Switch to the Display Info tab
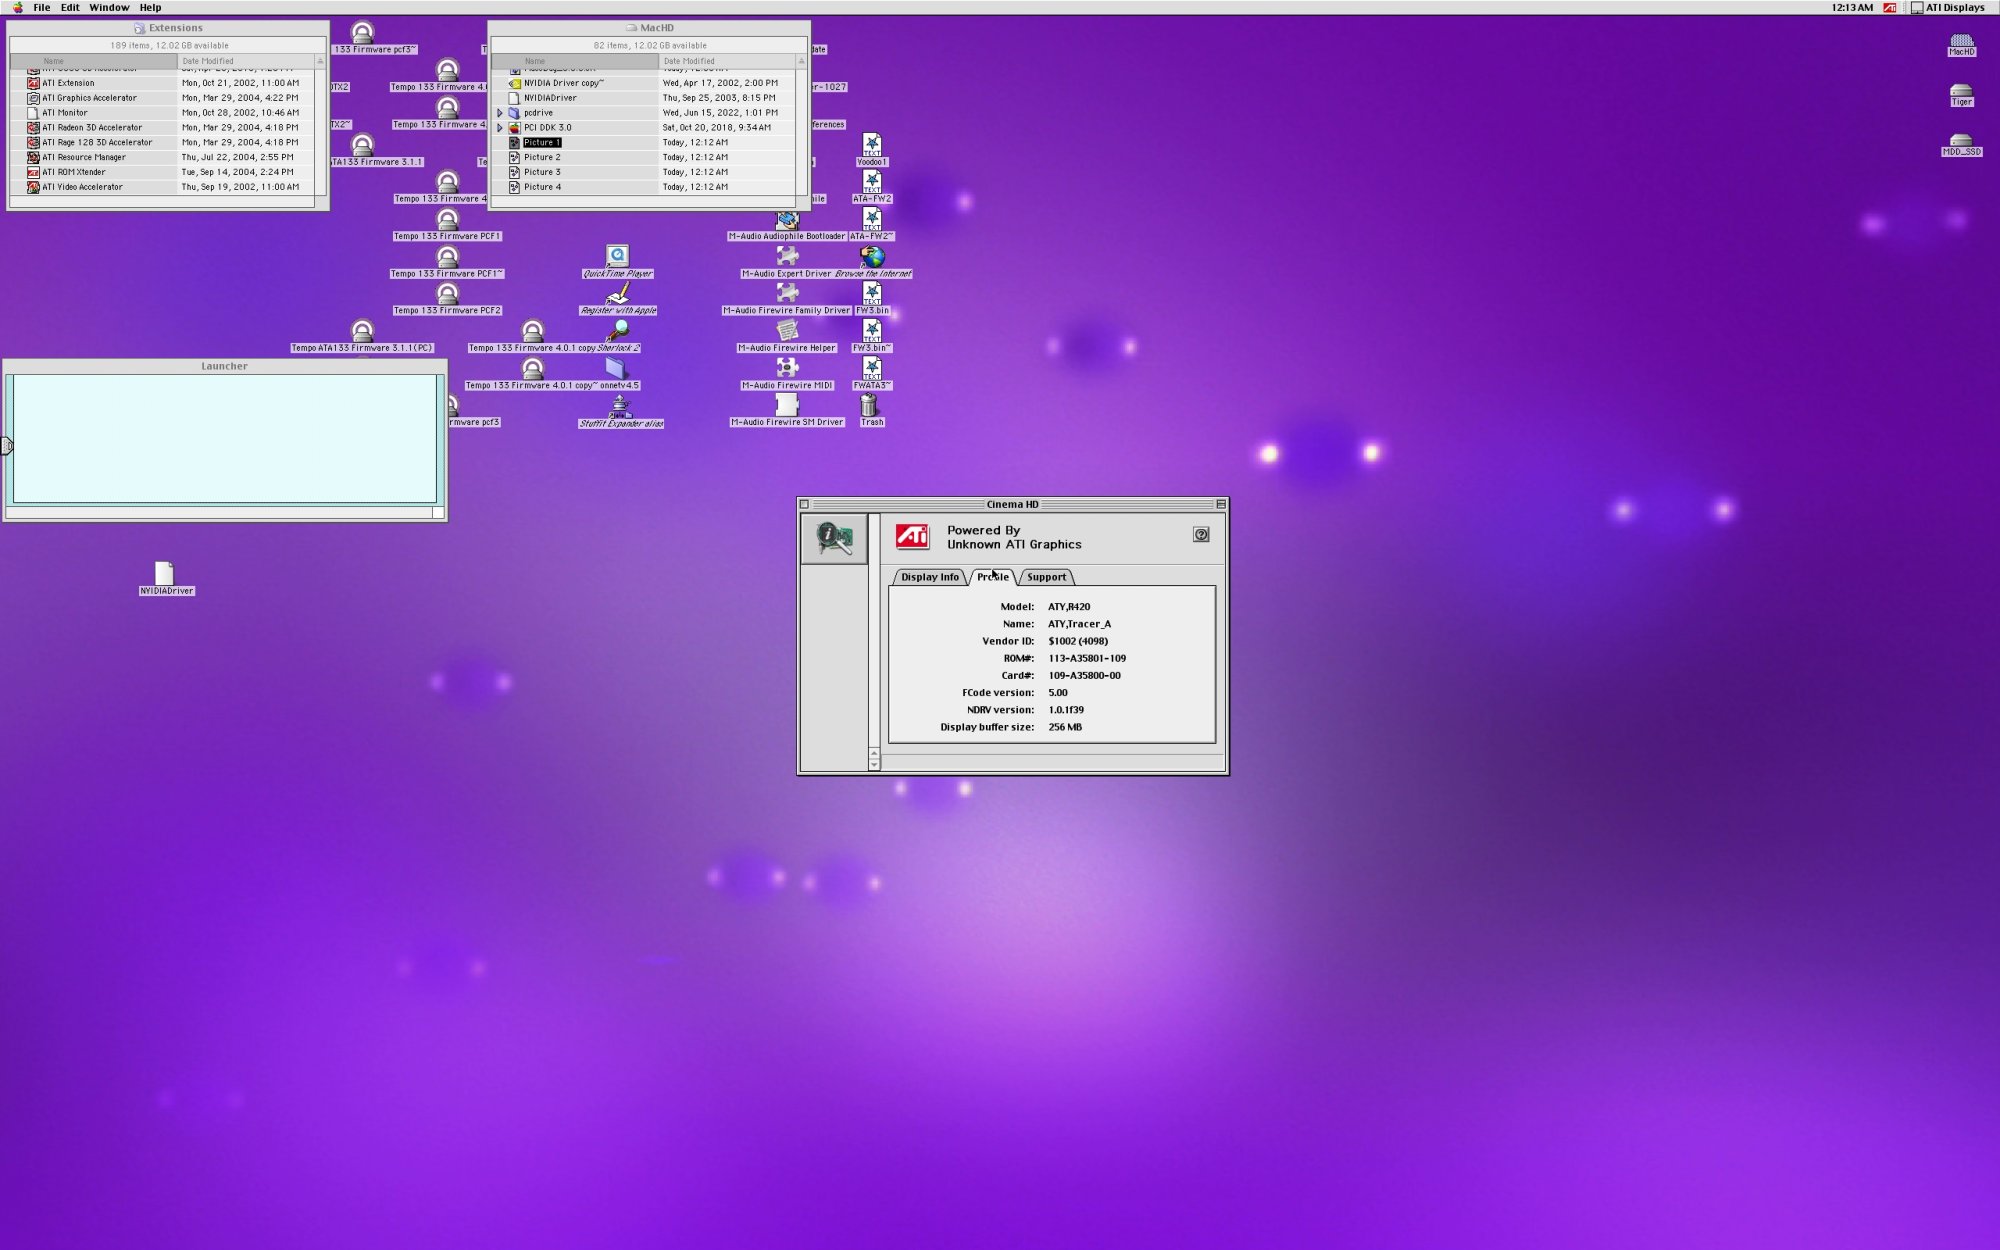 (x=929, y=577)
